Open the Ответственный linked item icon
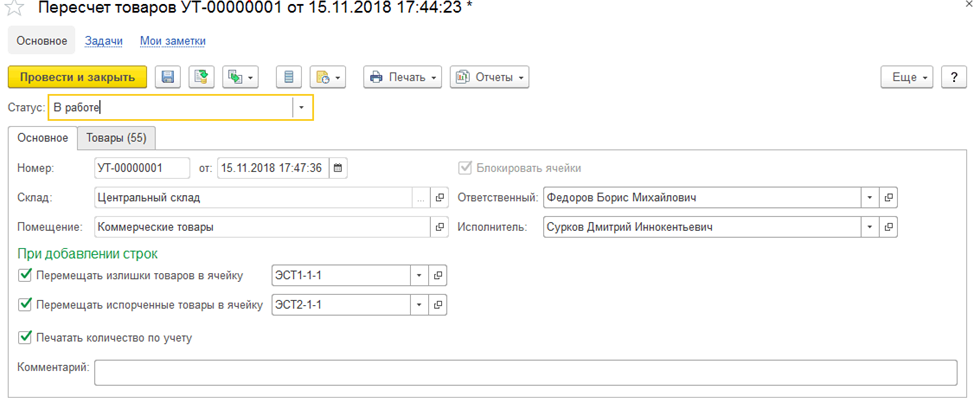 pos(889,197)
